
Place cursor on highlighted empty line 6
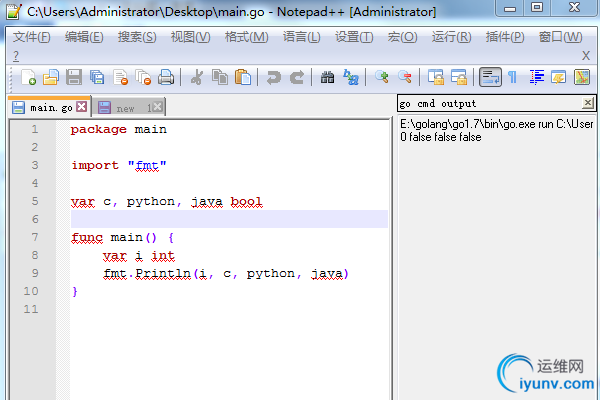click(229, 219)
